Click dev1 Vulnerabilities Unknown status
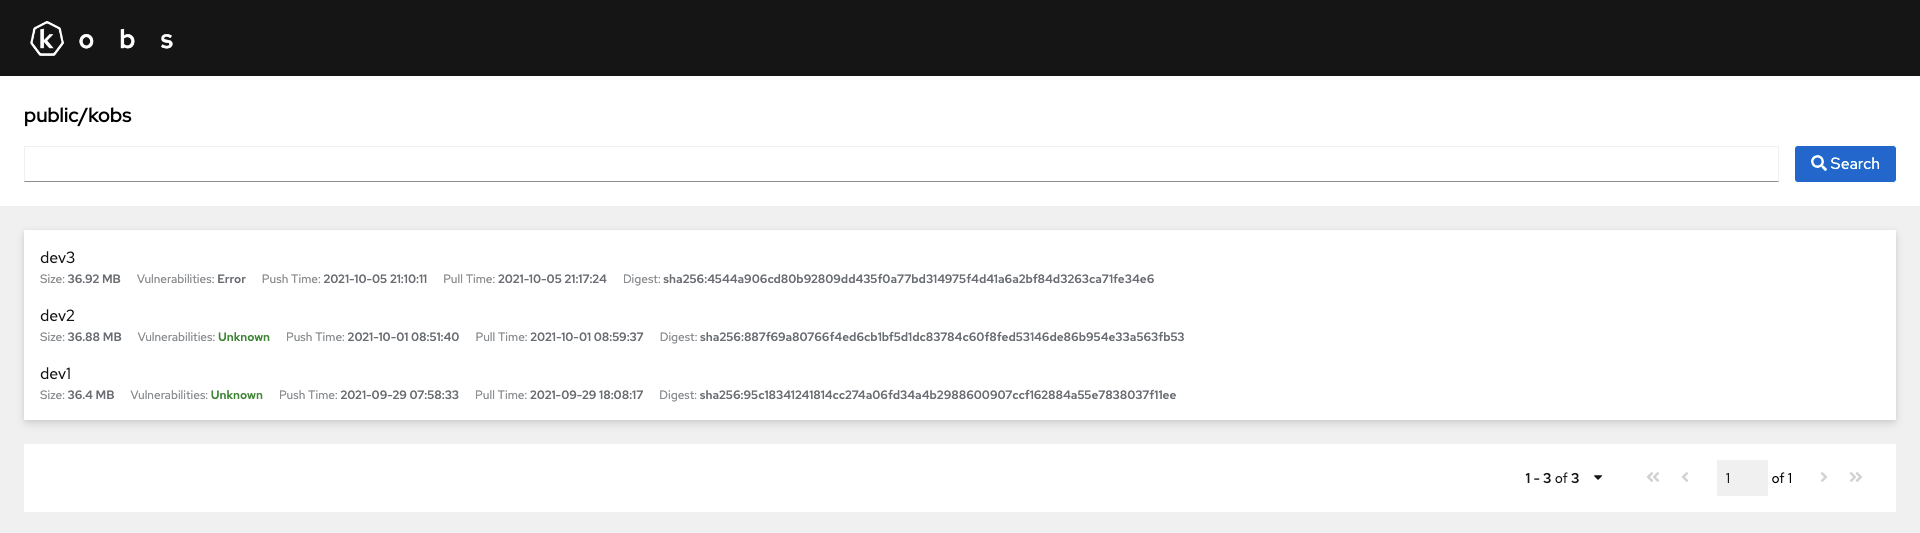Viewport: 1920px width, 533px height. 237,395
